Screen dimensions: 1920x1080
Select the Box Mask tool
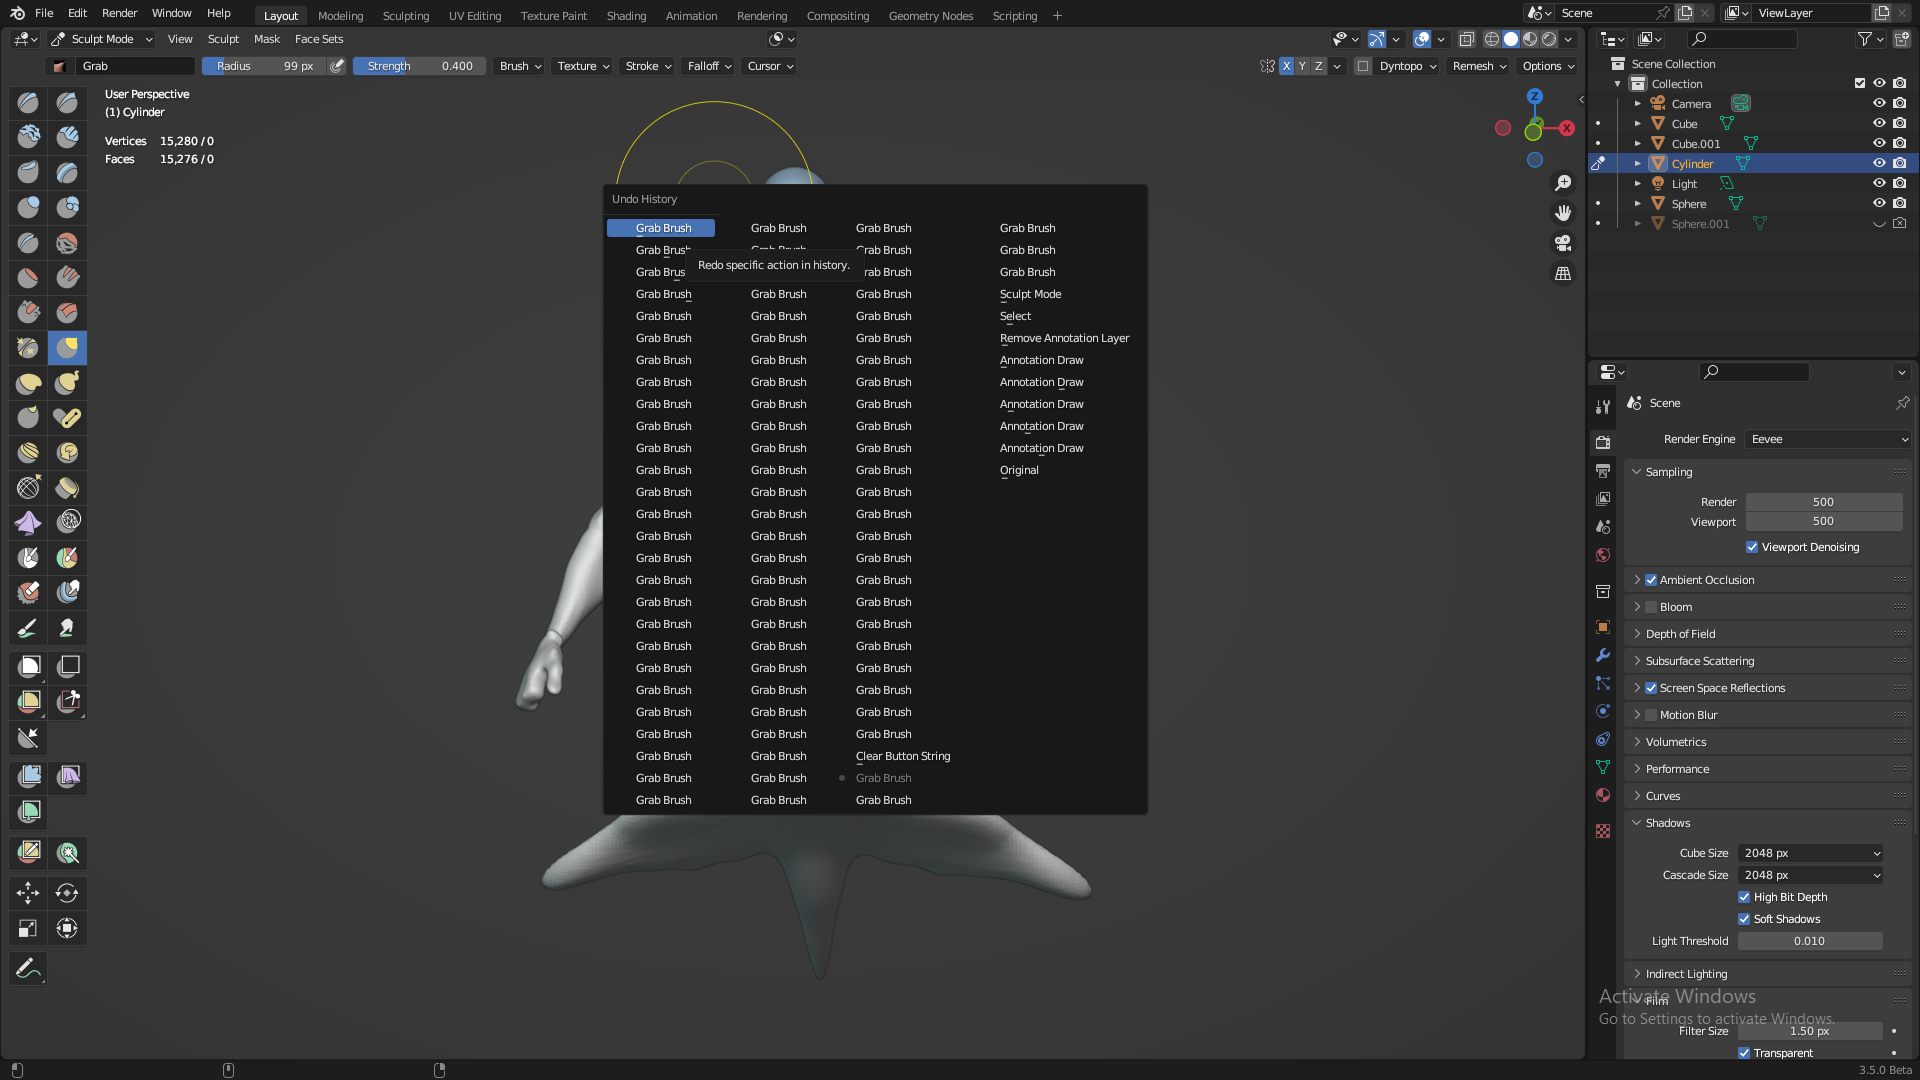point(28,666)
